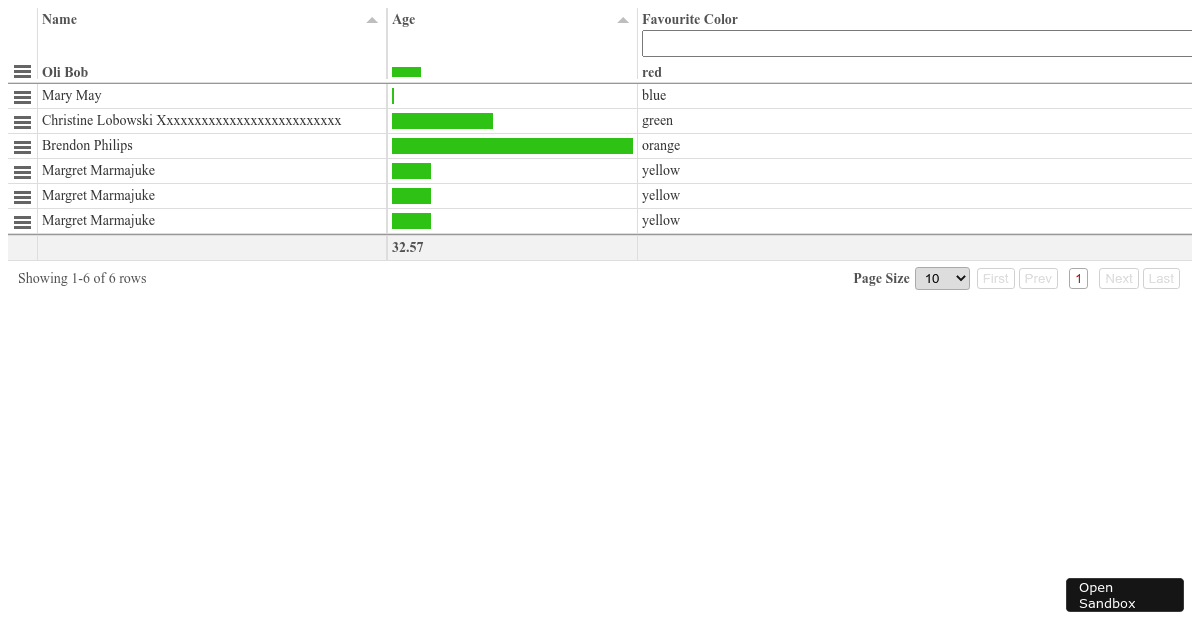Viewport: 1200px width, 630px height.
Task: Open Sandbox via the black button
Action: tap(1125, 595)
